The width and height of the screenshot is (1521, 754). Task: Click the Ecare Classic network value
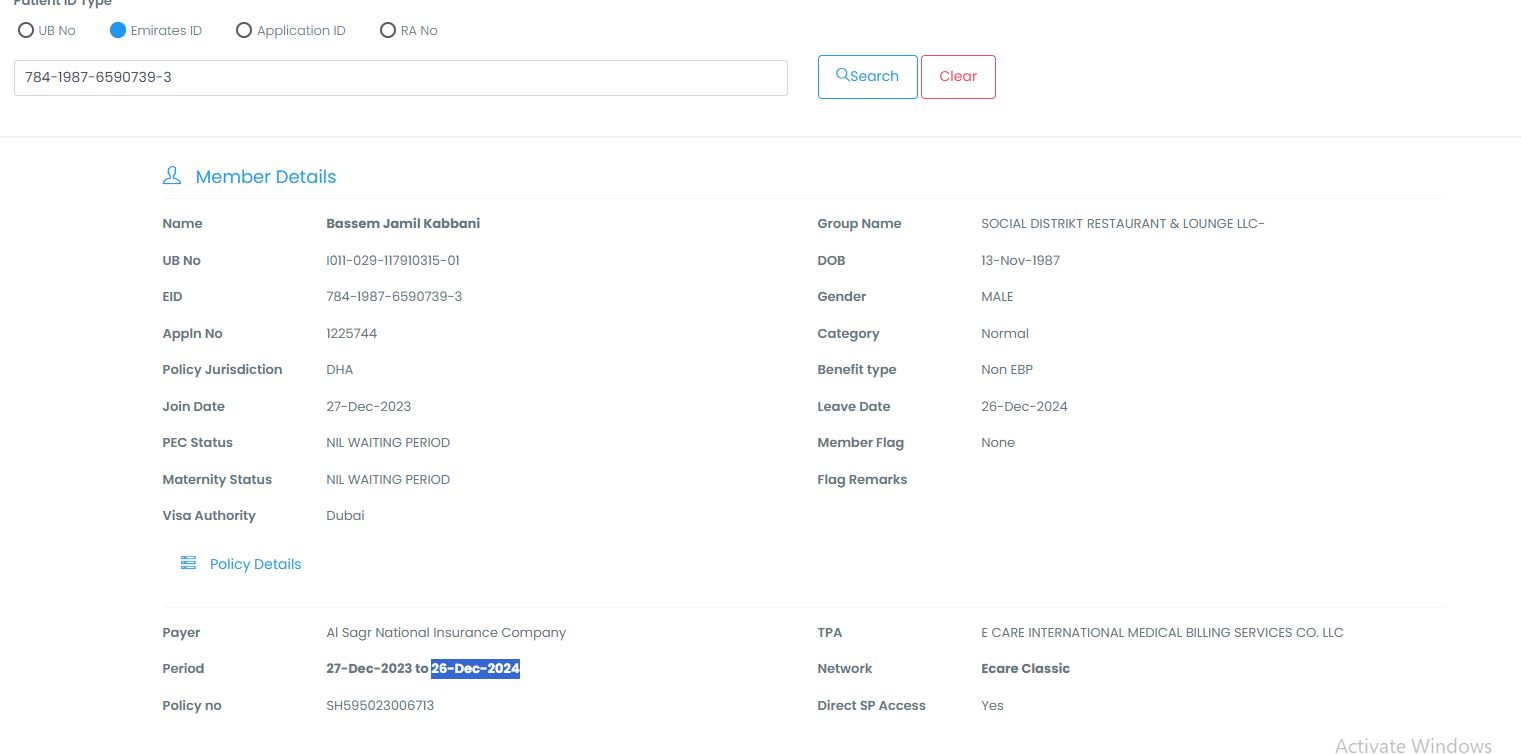[x=1025, y=668]
